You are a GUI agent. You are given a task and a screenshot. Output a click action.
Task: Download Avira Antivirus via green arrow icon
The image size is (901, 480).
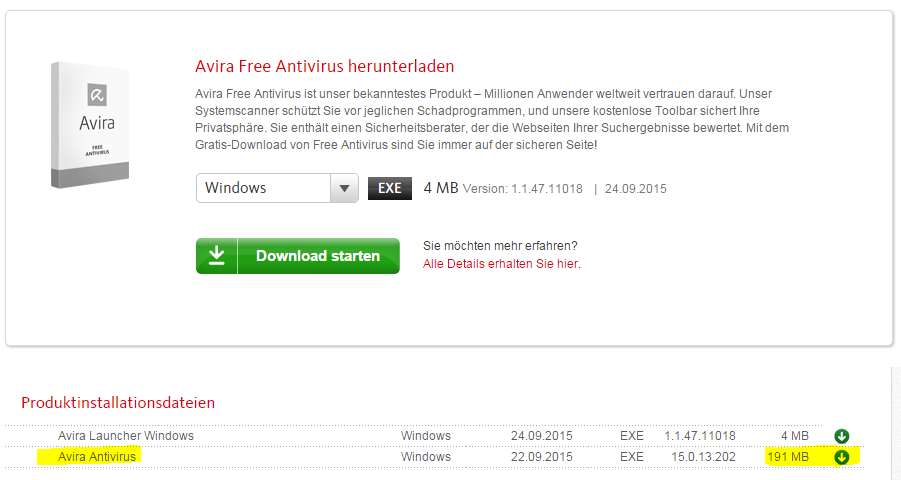[842, 458]
